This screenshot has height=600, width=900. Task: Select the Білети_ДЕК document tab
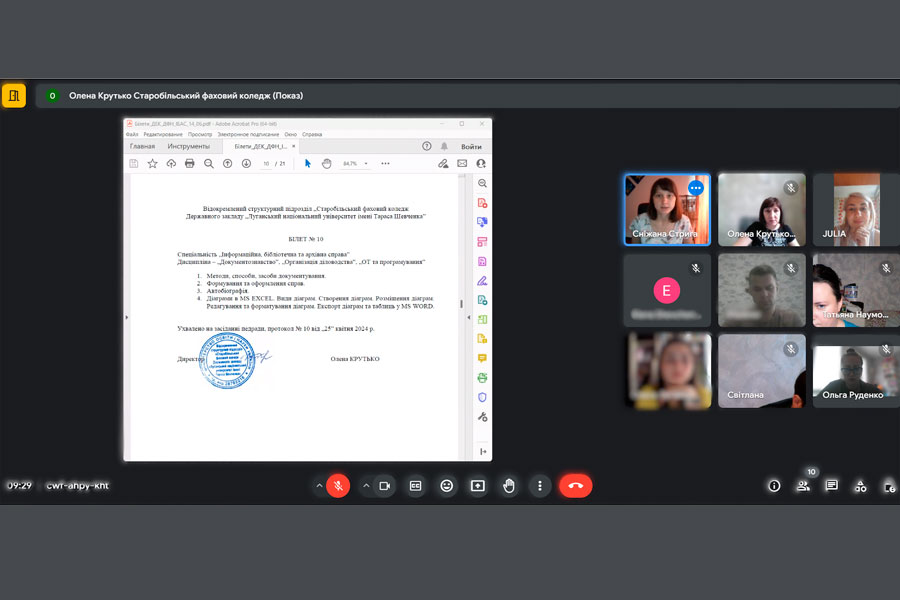261,146
